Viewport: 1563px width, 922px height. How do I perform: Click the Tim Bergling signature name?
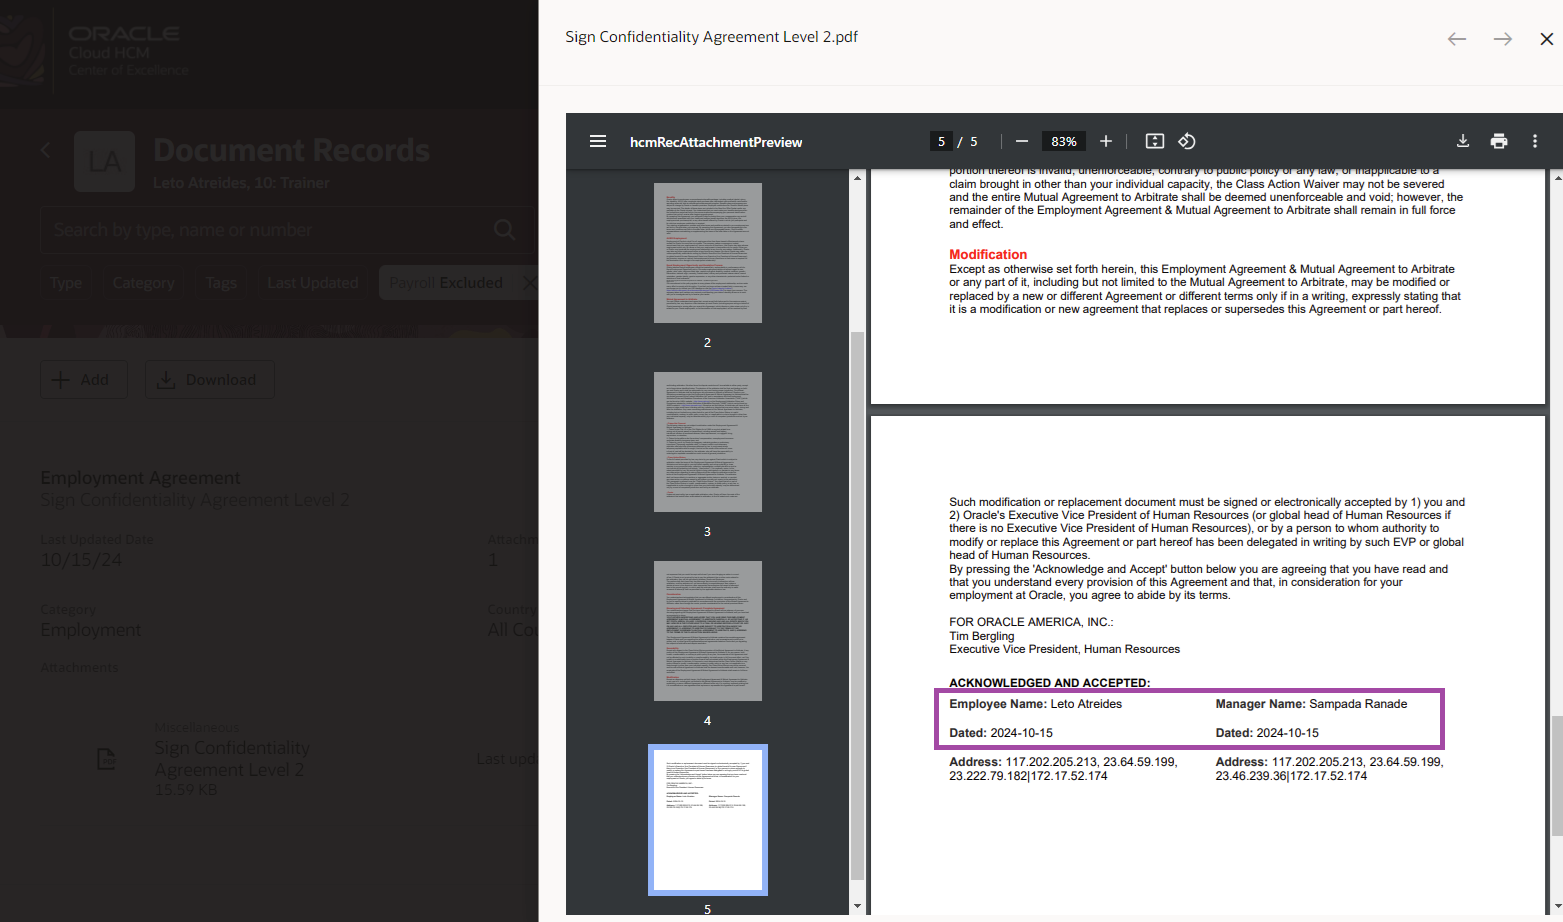[982, 636]
